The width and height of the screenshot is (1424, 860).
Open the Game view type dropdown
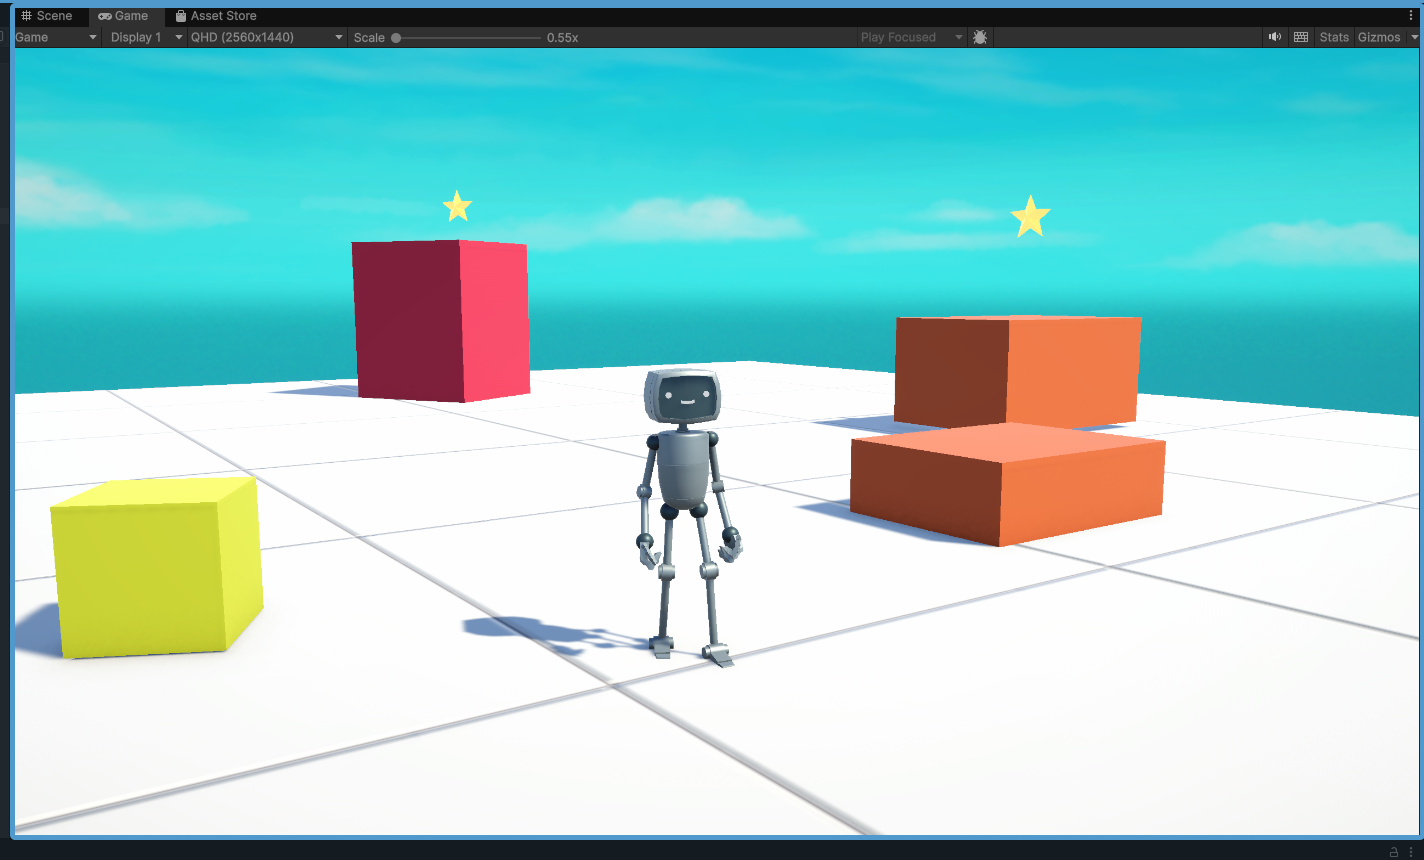point(56,37)
